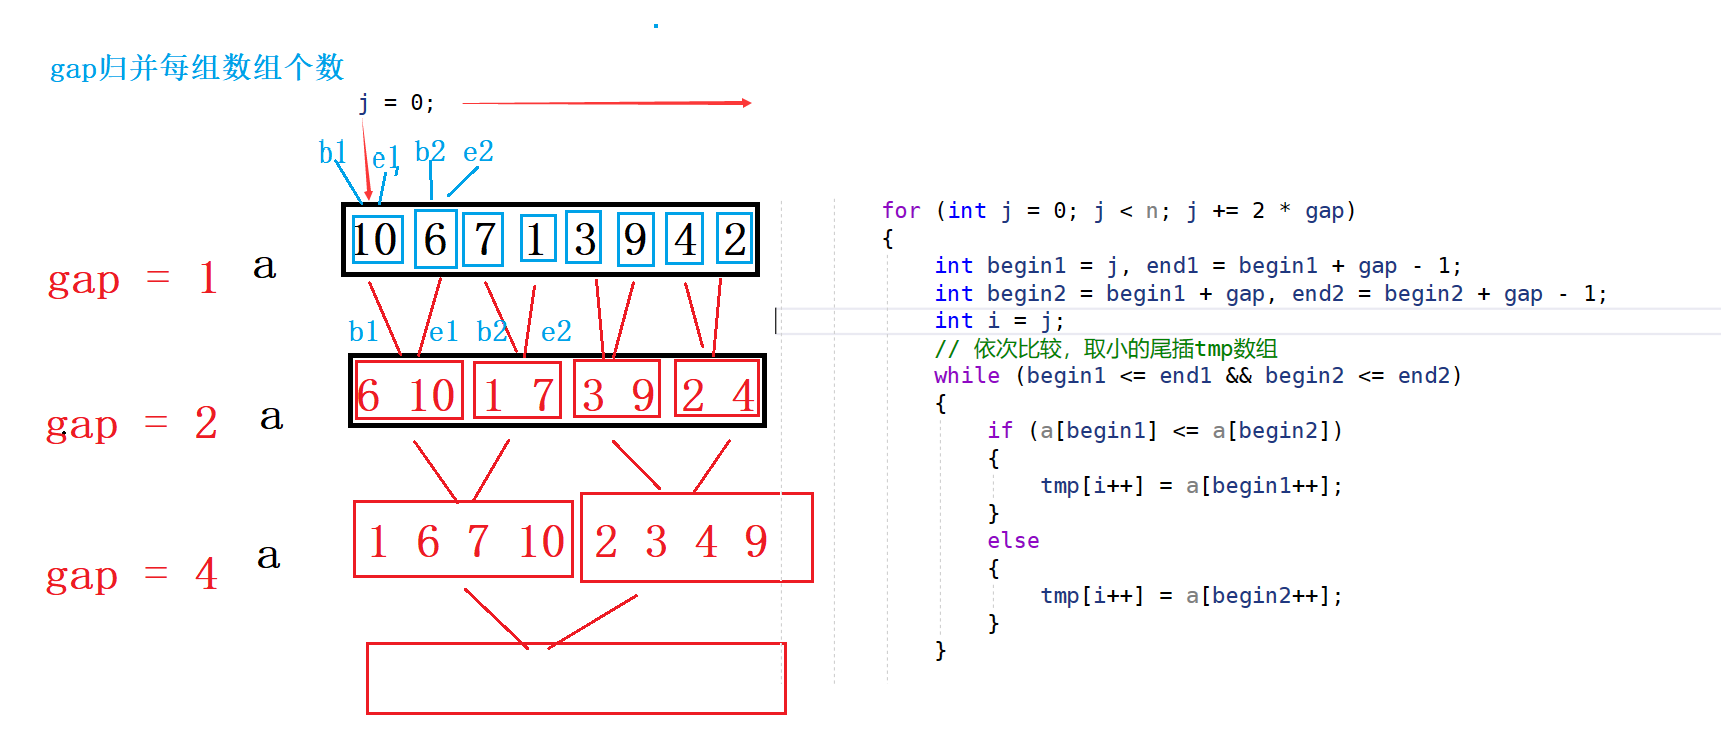Click the "e2" label above the gap = 2 array
Viewport: 1721px width, 745px height.
556,331
